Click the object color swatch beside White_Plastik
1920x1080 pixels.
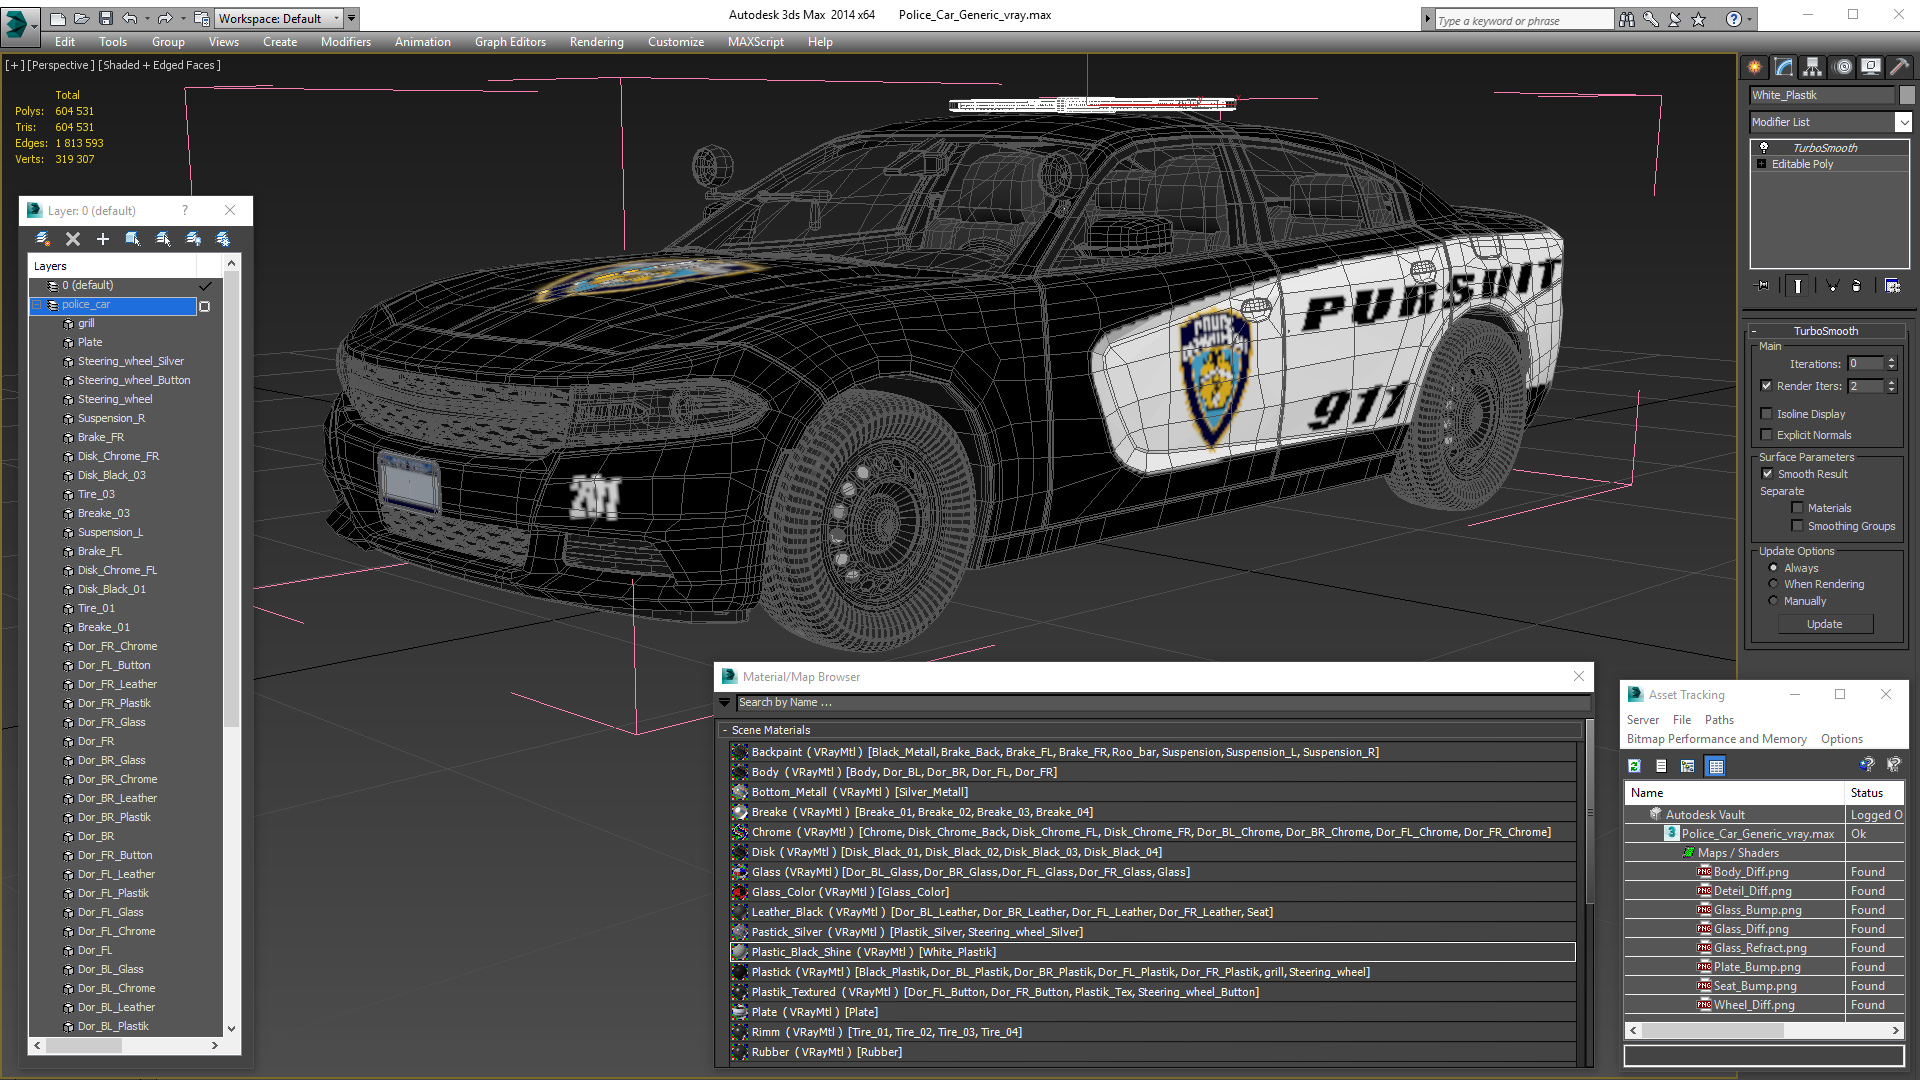[x=1907, y=95]
